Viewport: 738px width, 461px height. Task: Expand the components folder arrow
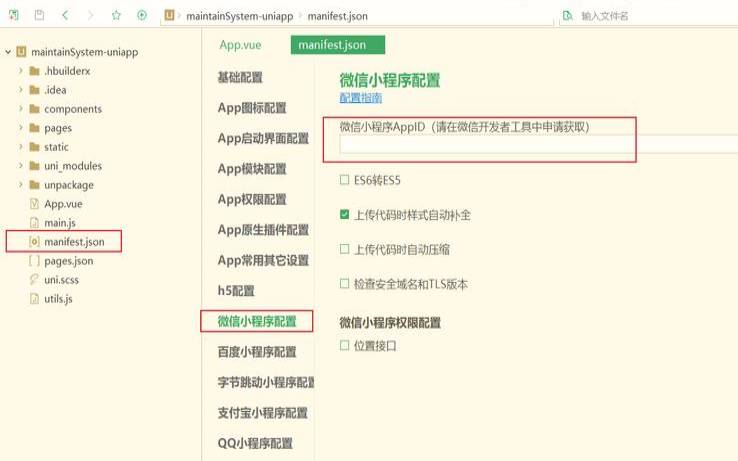pyautogui.click(x=21, y=109)
